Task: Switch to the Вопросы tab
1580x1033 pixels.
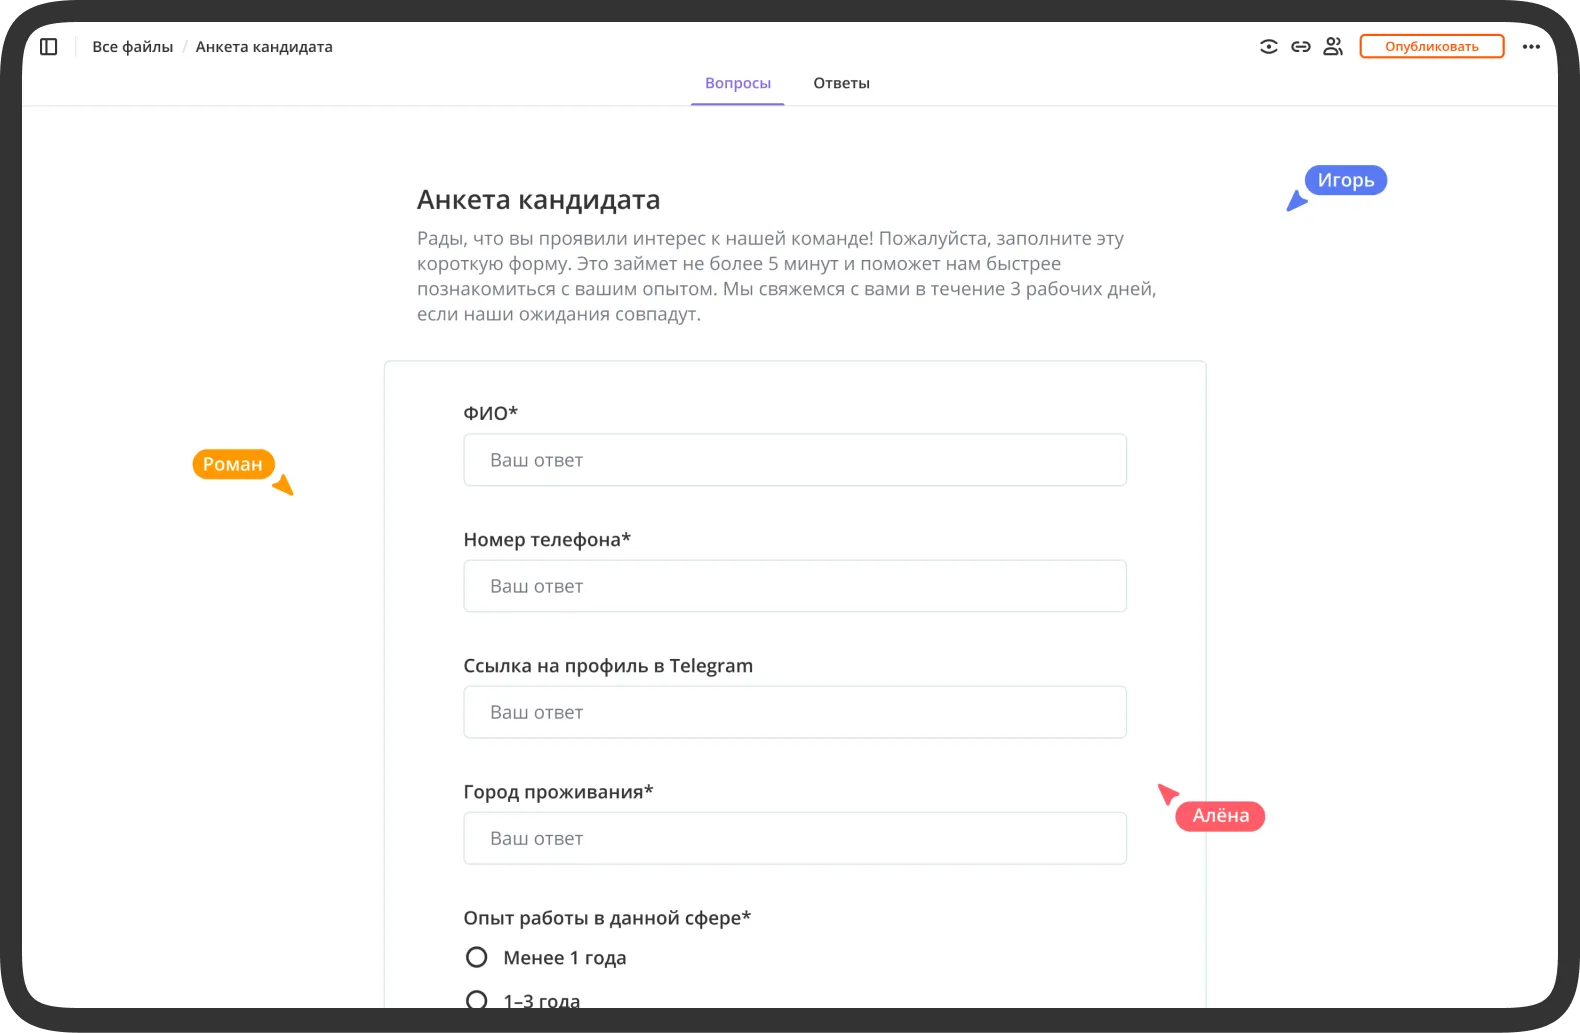Action: [738, 84]
